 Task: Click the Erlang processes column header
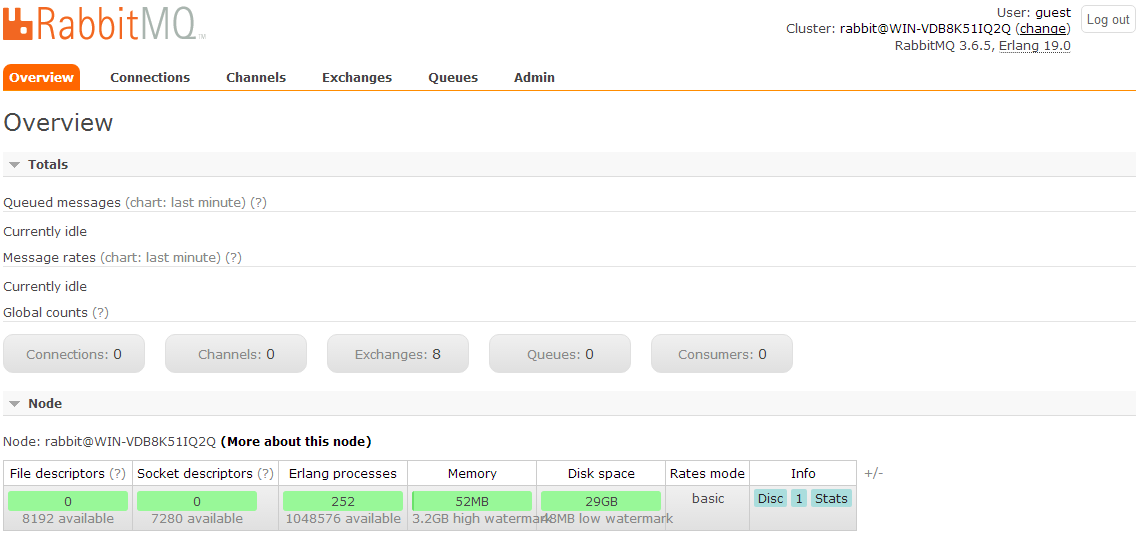343,474
